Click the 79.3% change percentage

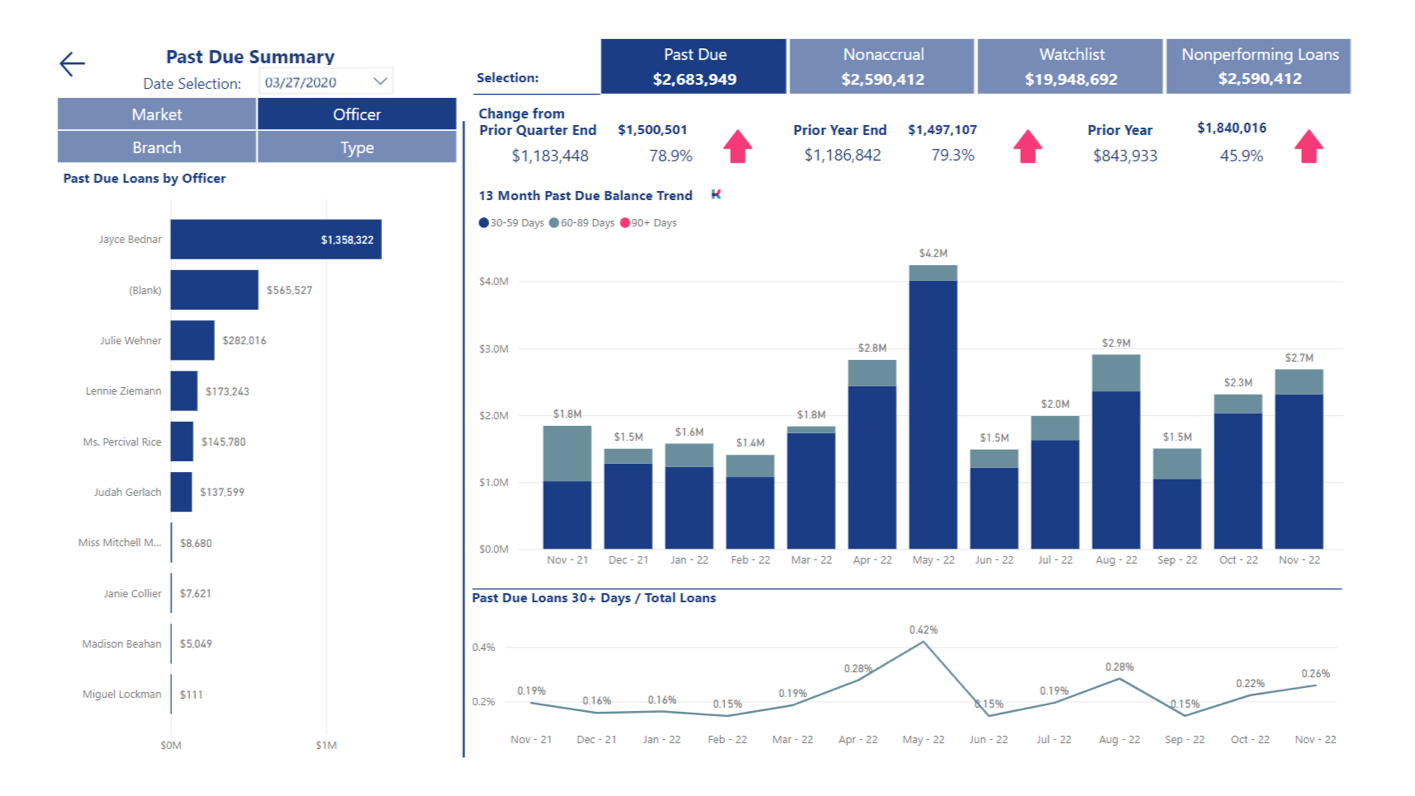[953, 156]
